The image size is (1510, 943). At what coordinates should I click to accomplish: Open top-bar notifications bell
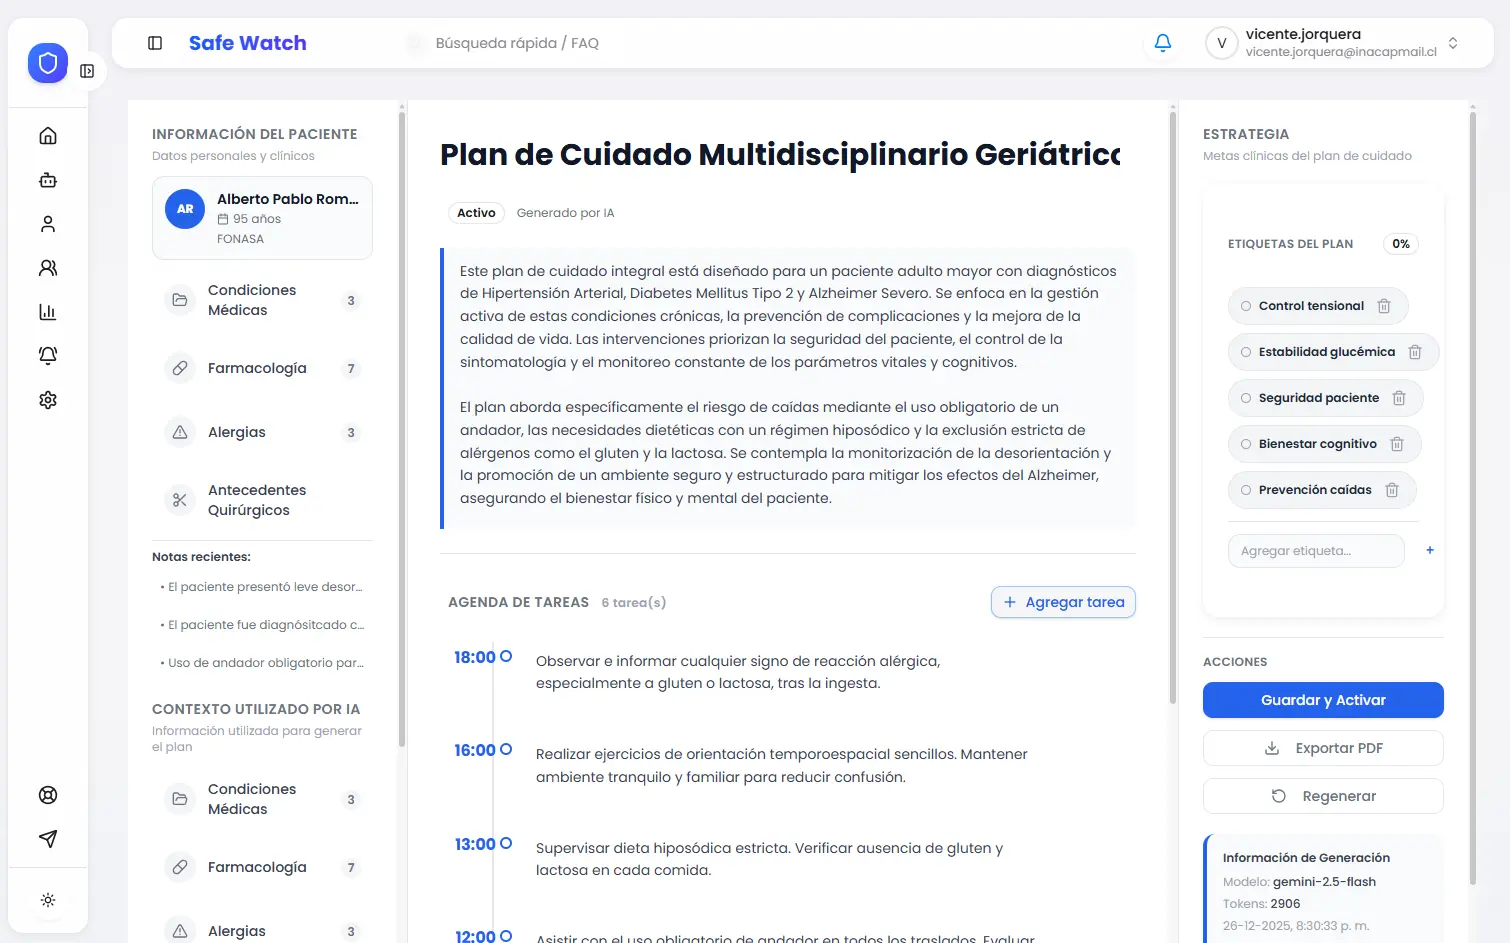(1161, 43)
